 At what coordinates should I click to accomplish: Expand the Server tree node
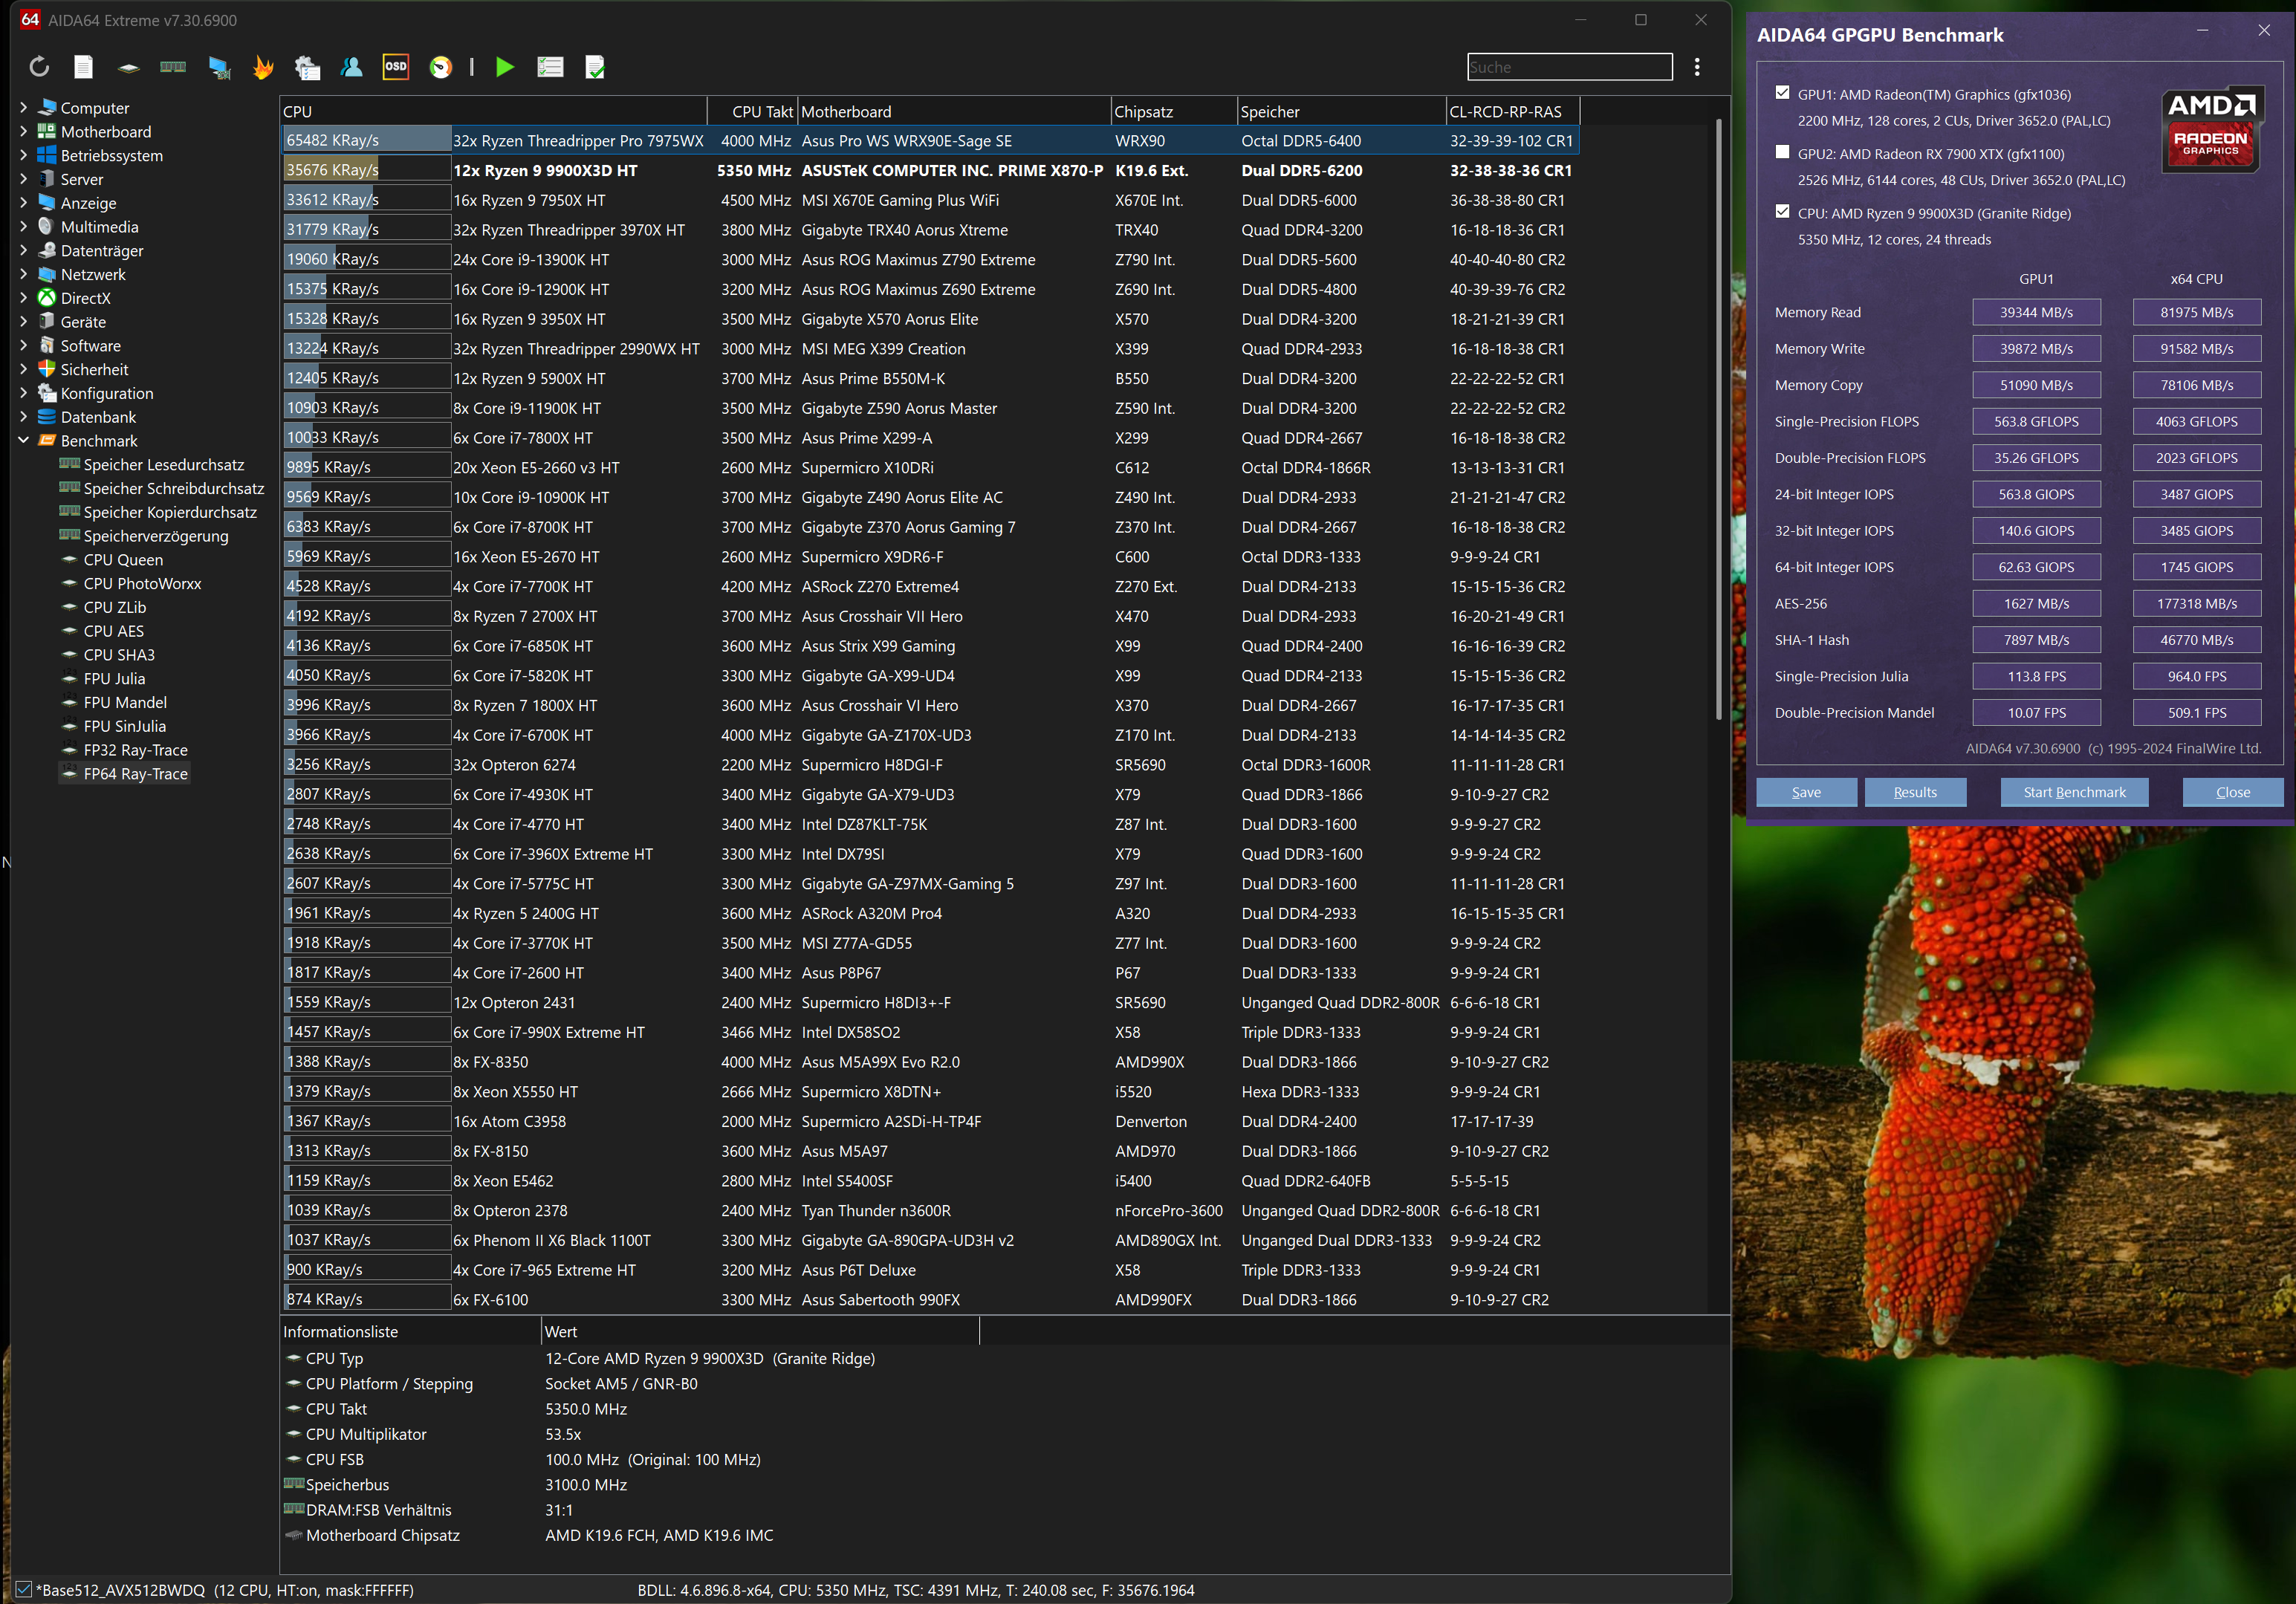pos(23,179)
